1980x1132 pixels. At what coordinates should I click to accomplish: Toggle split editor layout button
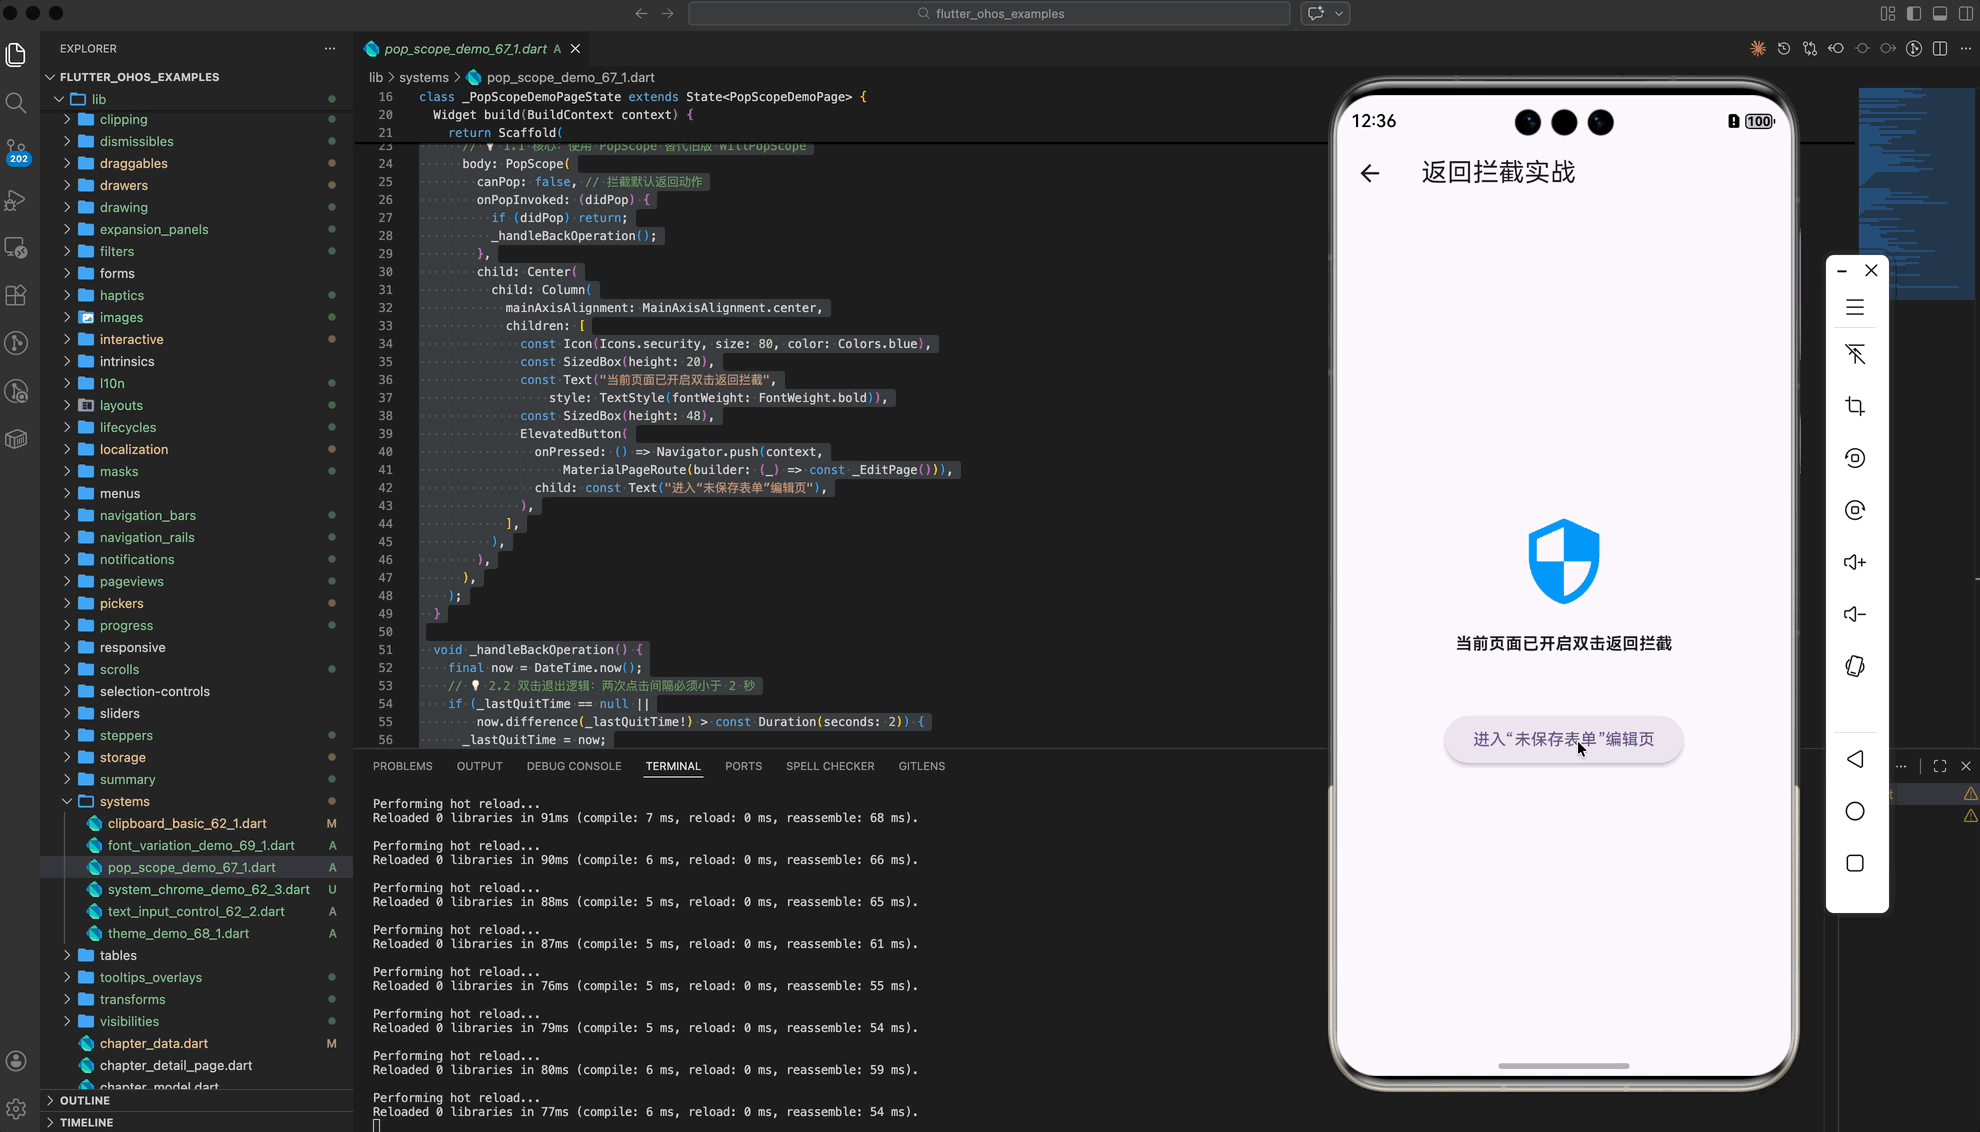pyautogui.click(x=1940, y=49)
